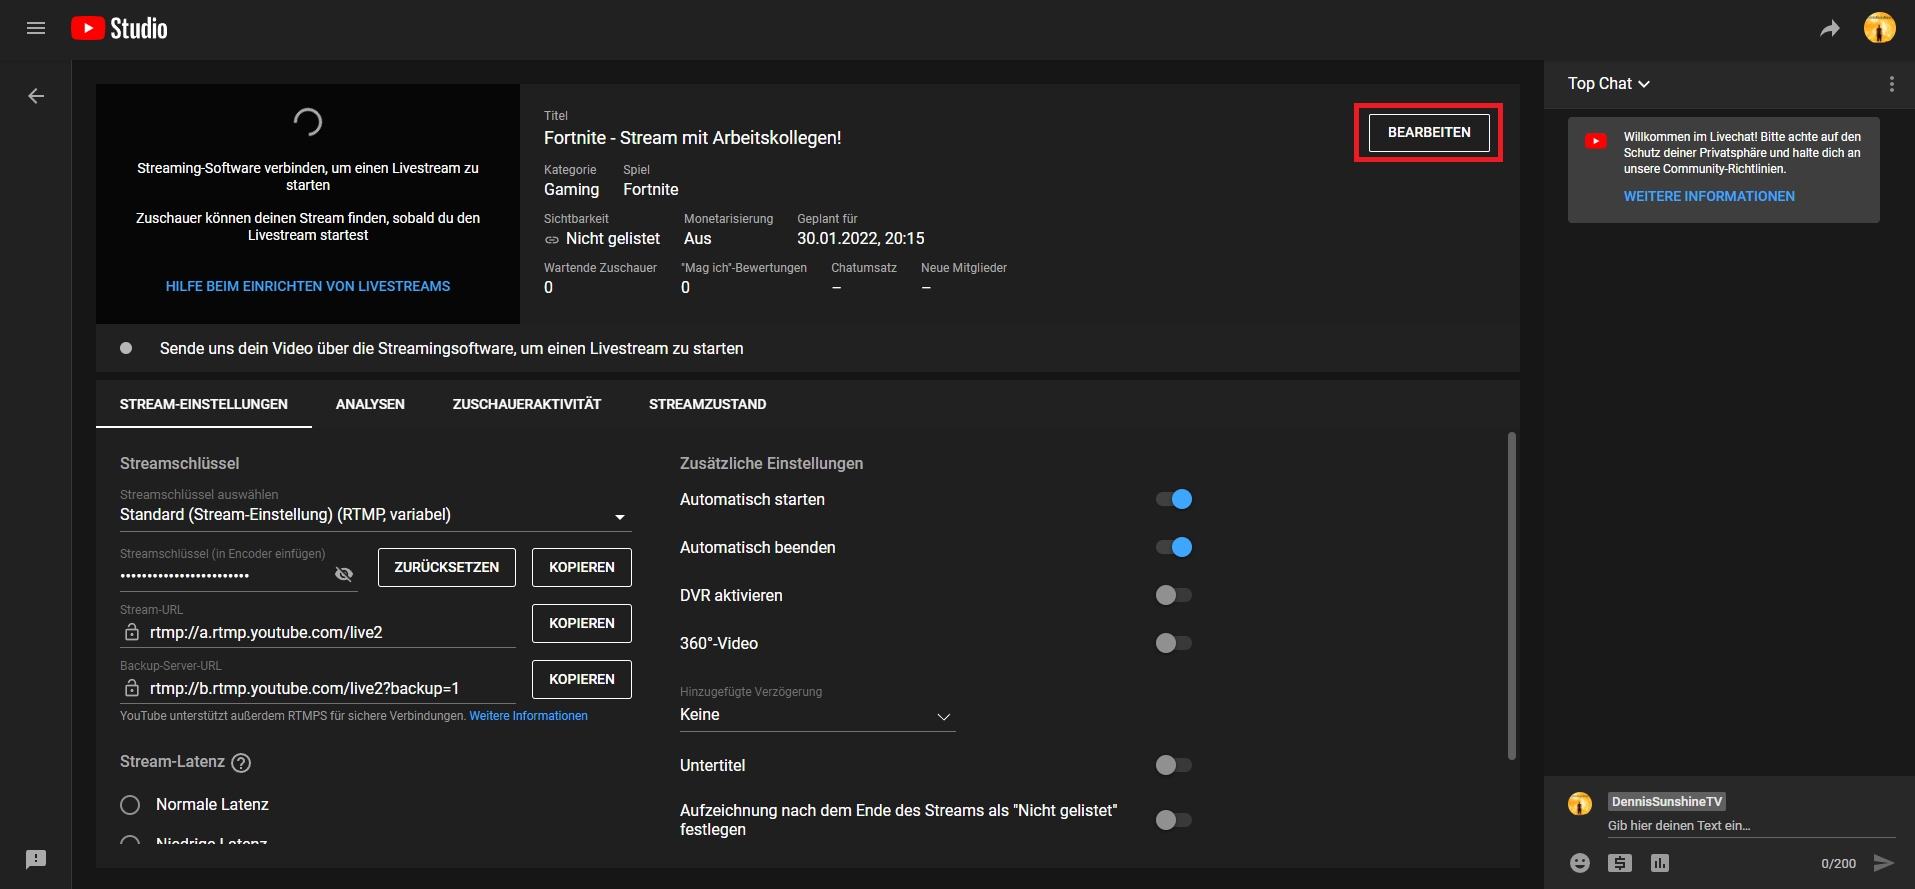Send the chat message with arrow icon
This screenshot has height=889, width=1915.
pos(1883,863)
